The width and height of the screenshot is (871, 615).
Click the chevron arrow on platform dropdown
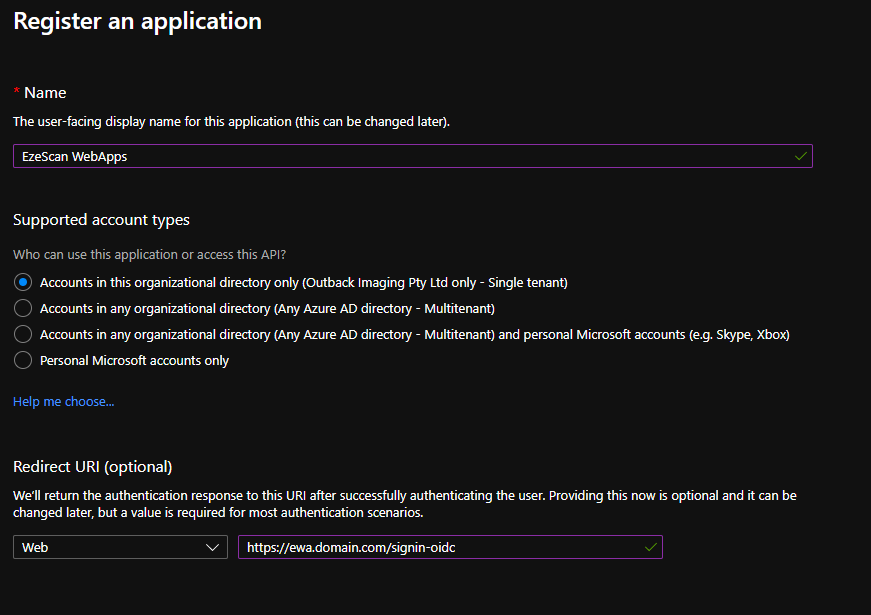pyautogui.click(x=212, y=547)
